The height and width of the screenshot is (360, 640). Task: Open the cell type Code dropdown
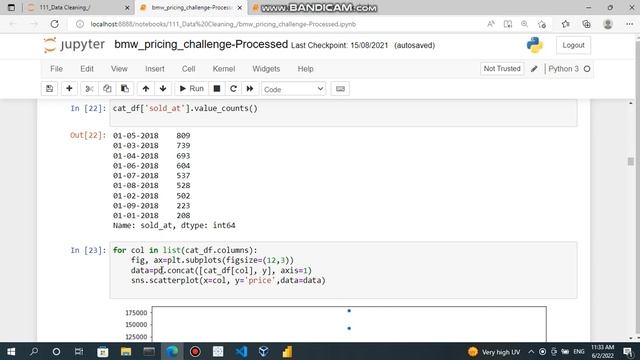pyautogui.click(x=293, y=89)
